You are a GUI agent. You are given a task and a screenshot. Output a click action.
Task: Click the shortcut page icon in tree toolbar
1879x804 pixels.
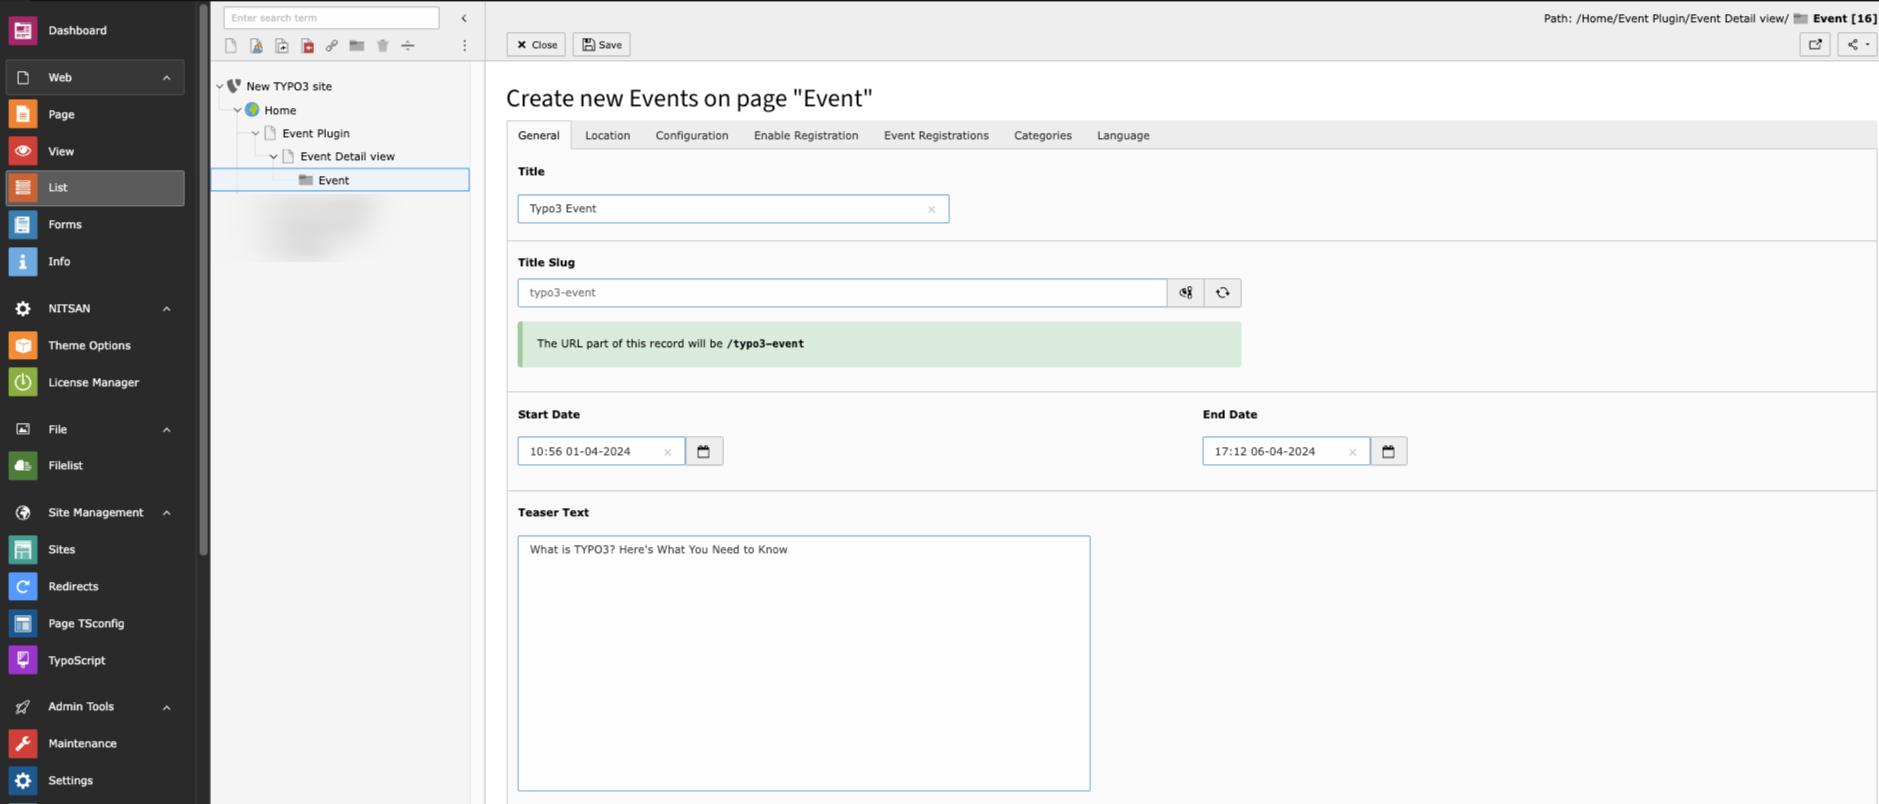(282, 46)
